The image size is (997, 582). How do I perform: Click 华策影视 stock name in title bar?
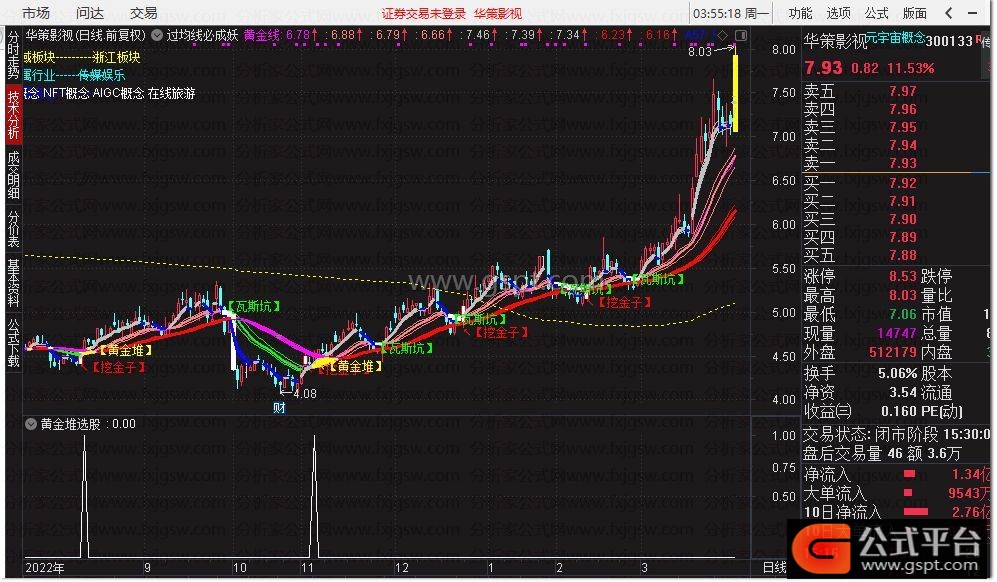(x=497, y=13)
